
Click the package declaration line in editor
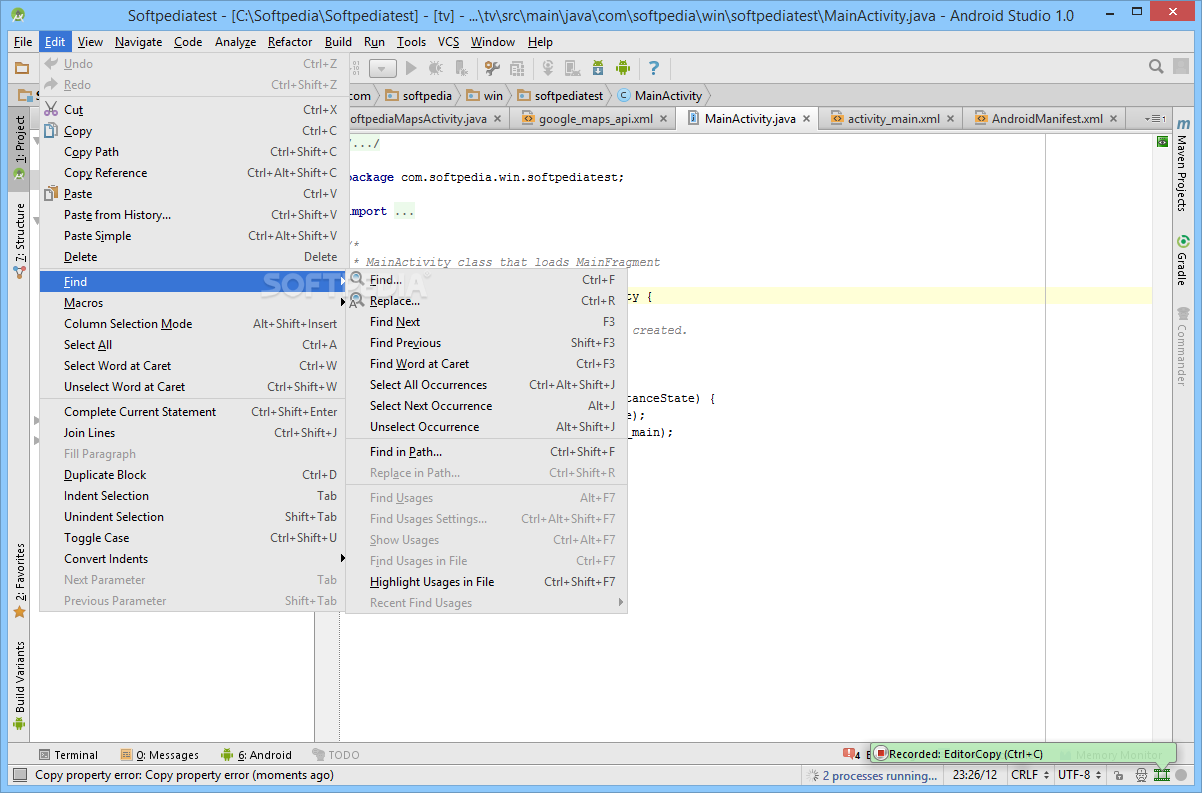pos(485,177)
